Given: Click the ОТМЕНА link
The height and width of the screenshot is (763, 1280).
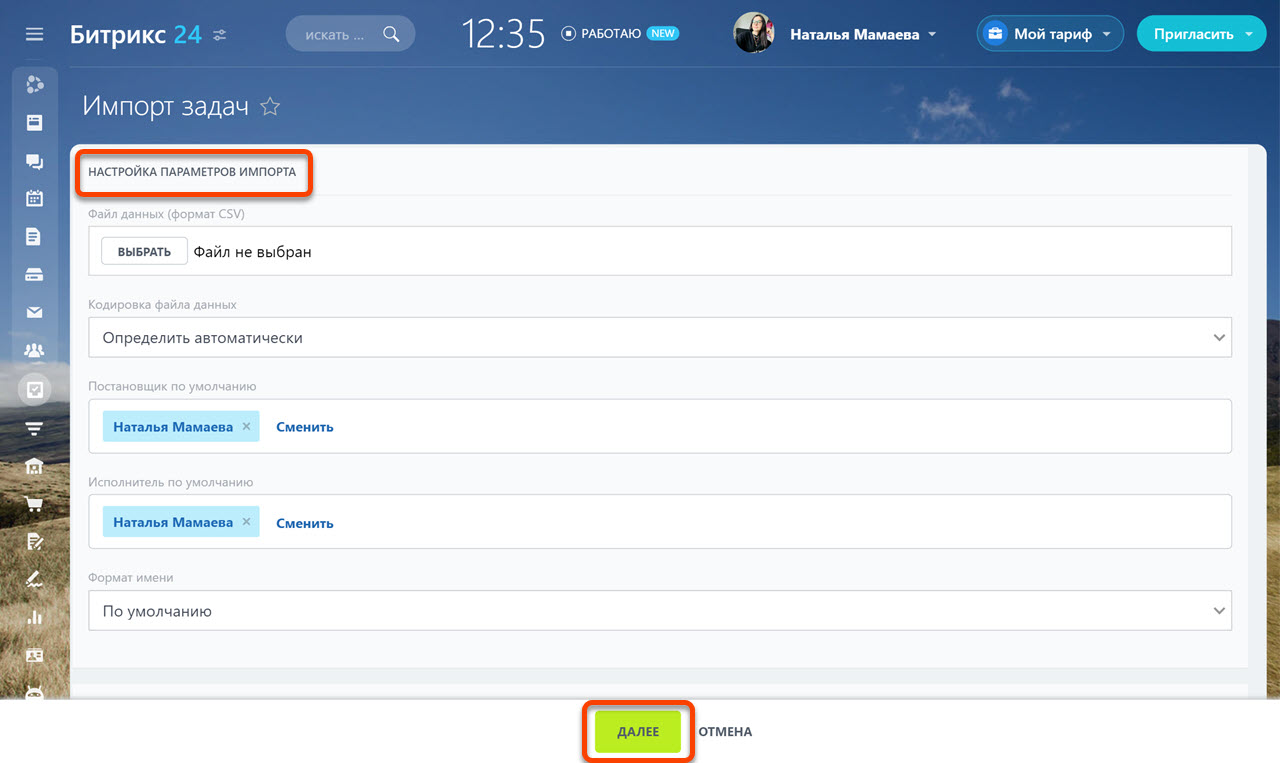Looking at the screenshot, I should [x=726, y=732].
